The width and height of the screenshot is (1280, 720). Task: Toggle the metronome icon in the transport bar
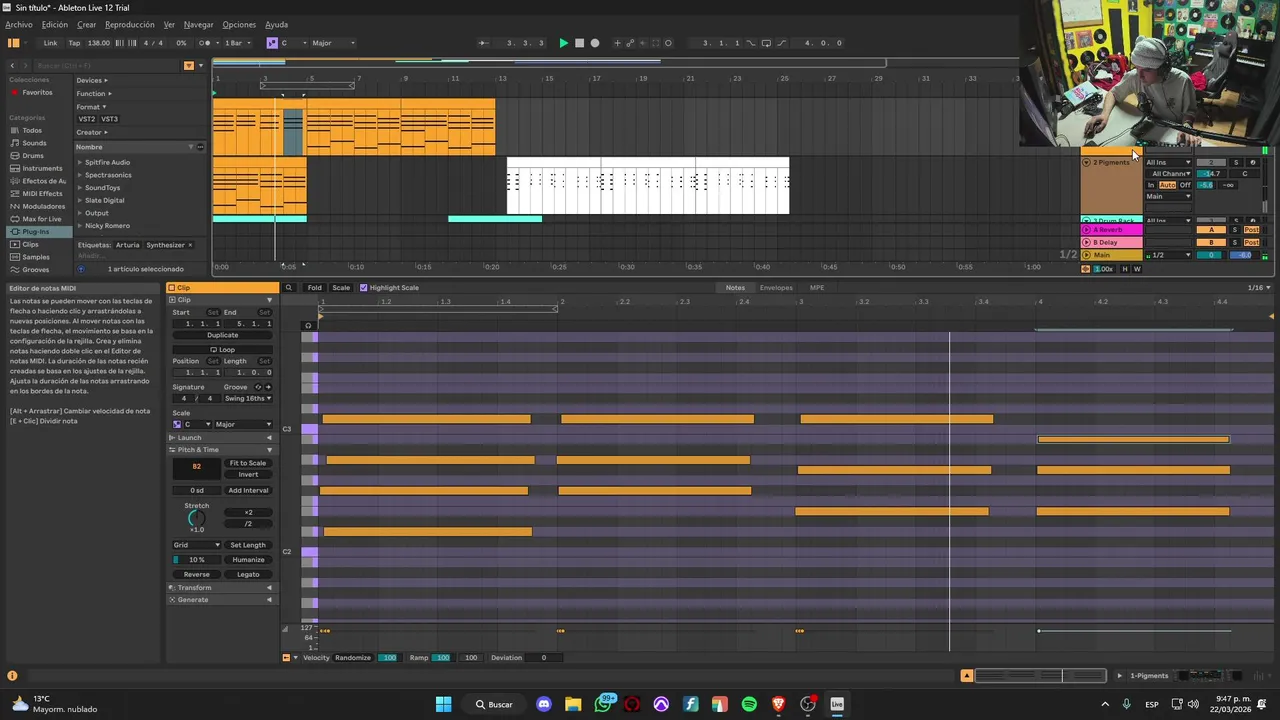tap(204, 43)
